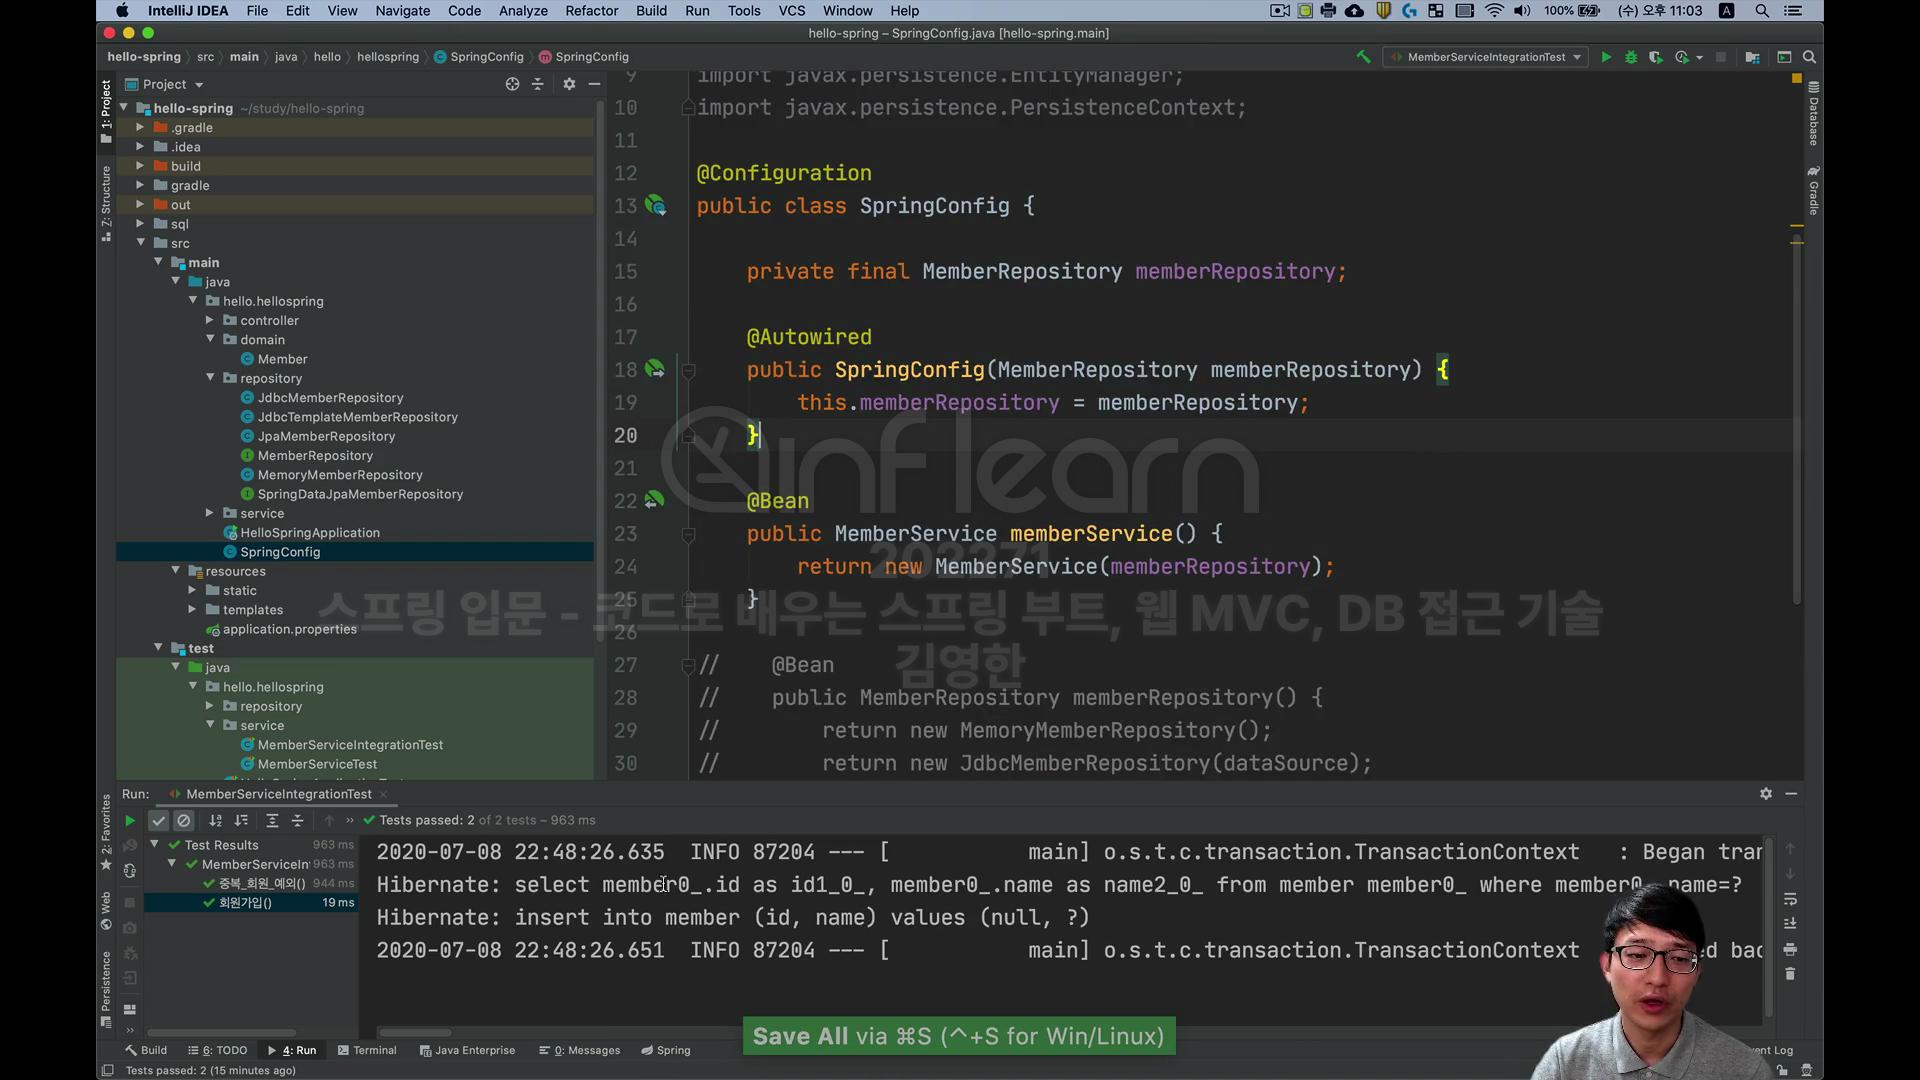Expand the service package under main

click(210, 513)
